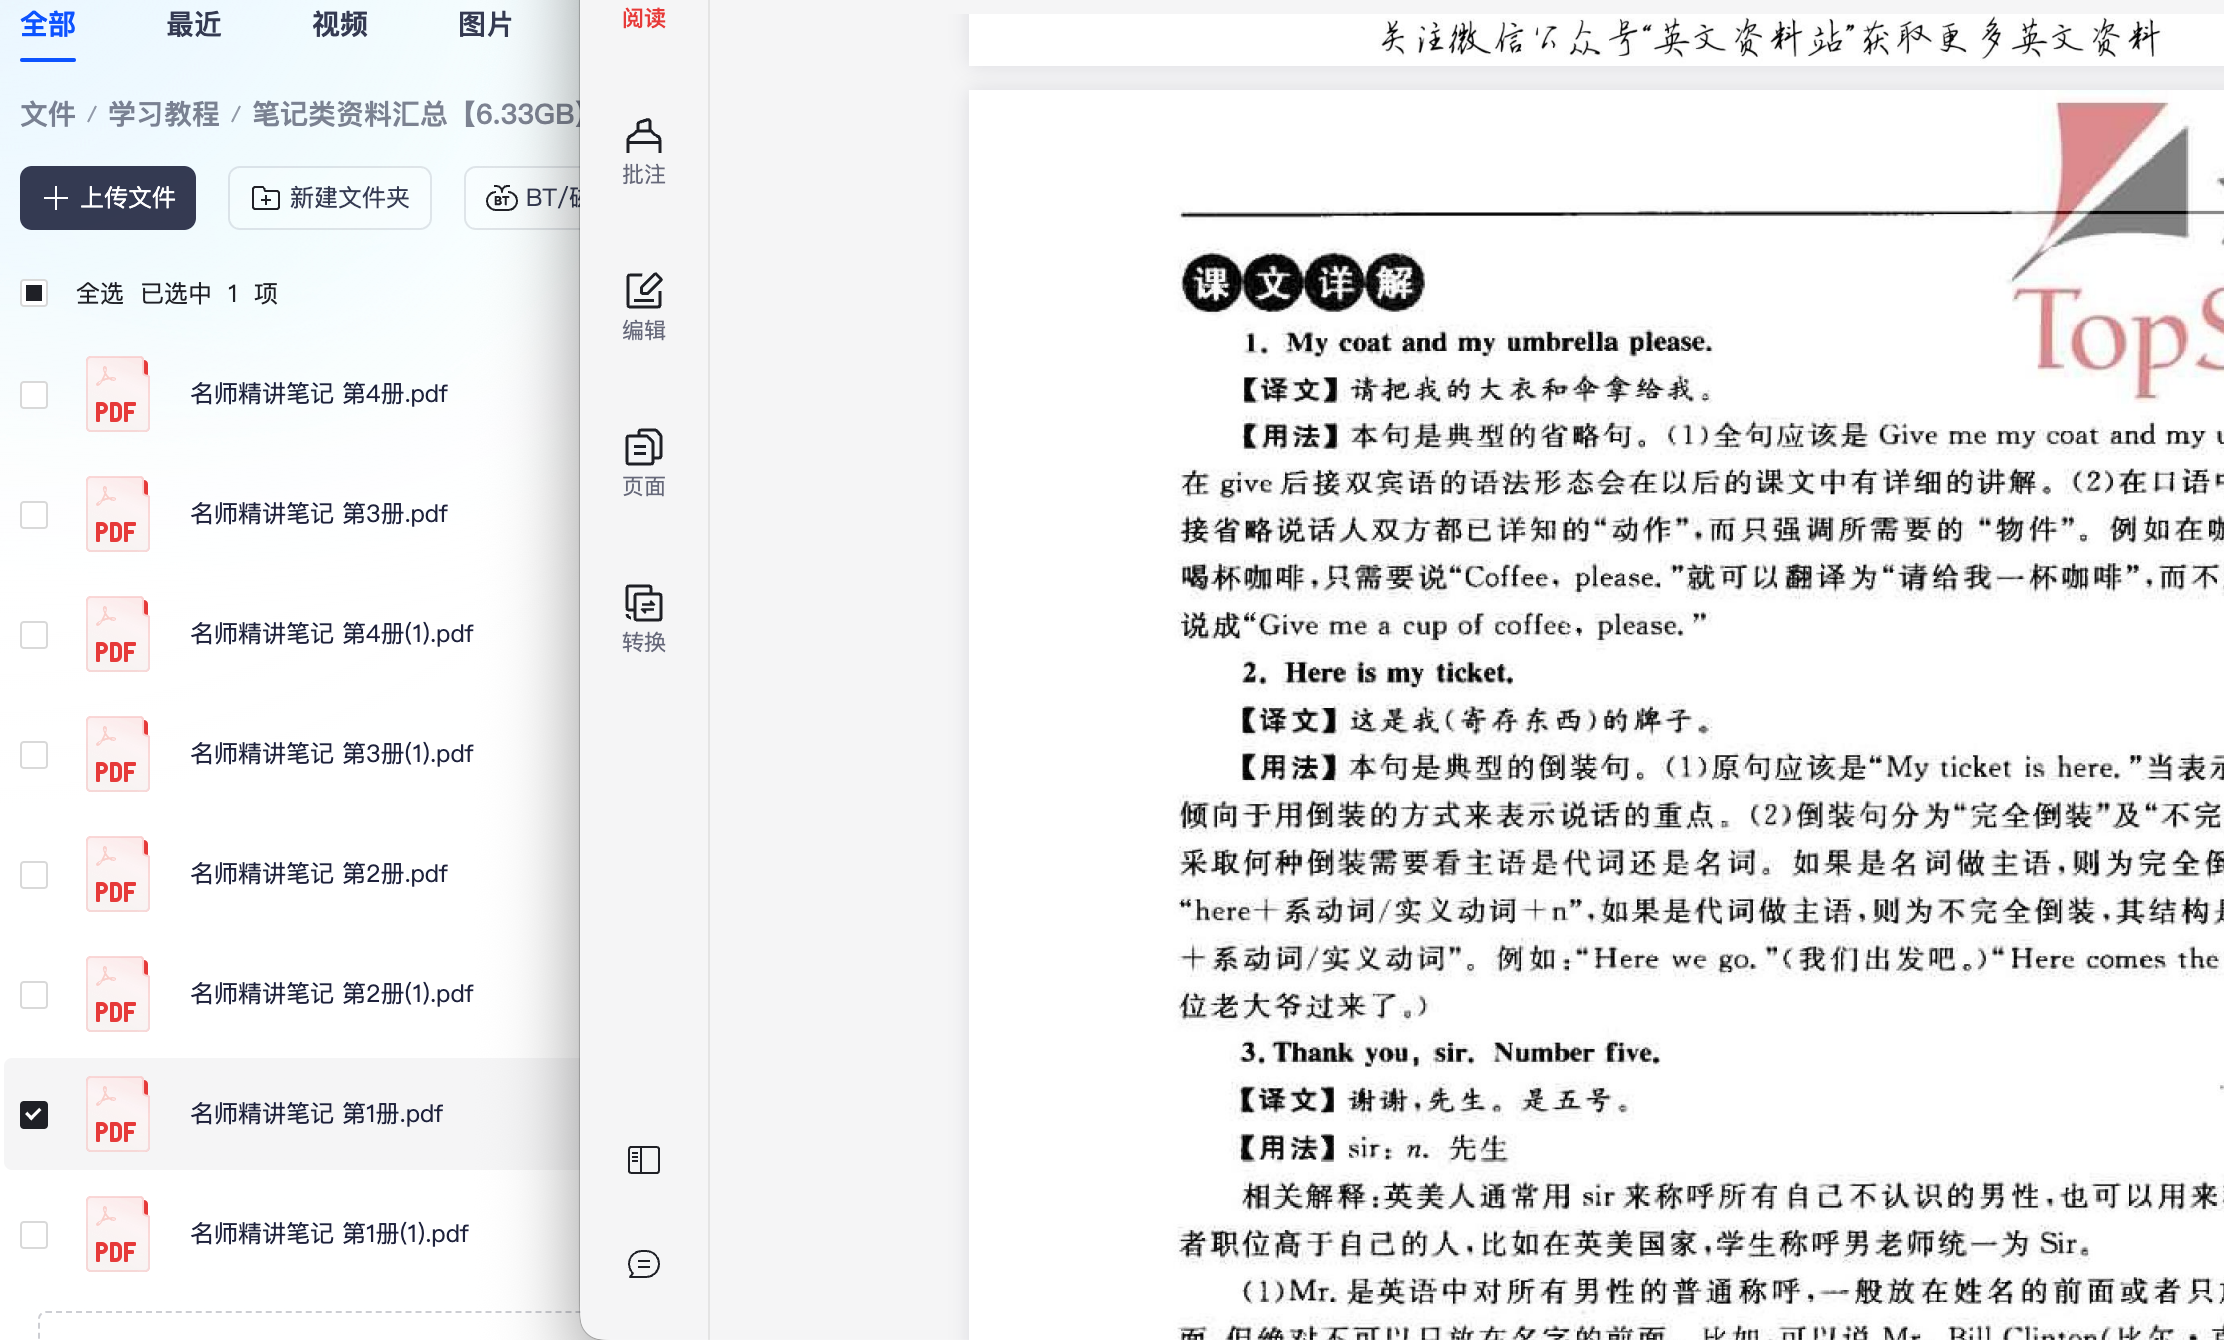The image size is (2224, 1340).
Task: Switch to the 视频 tab
Action: coord(340,25)
